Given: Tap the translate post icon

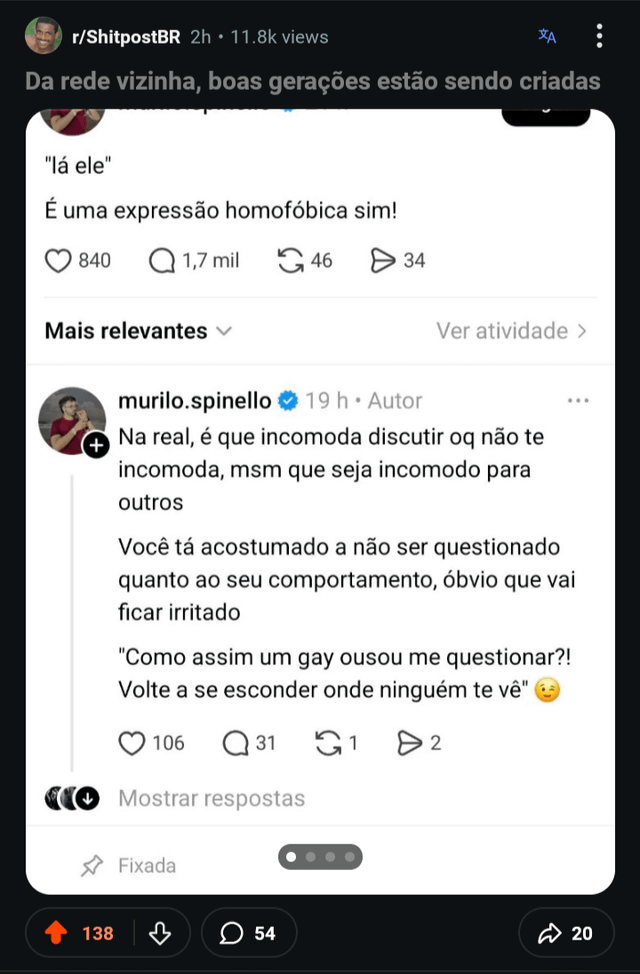Looking at the screenshot, I should pyautogui.click(x=547, y=37).
